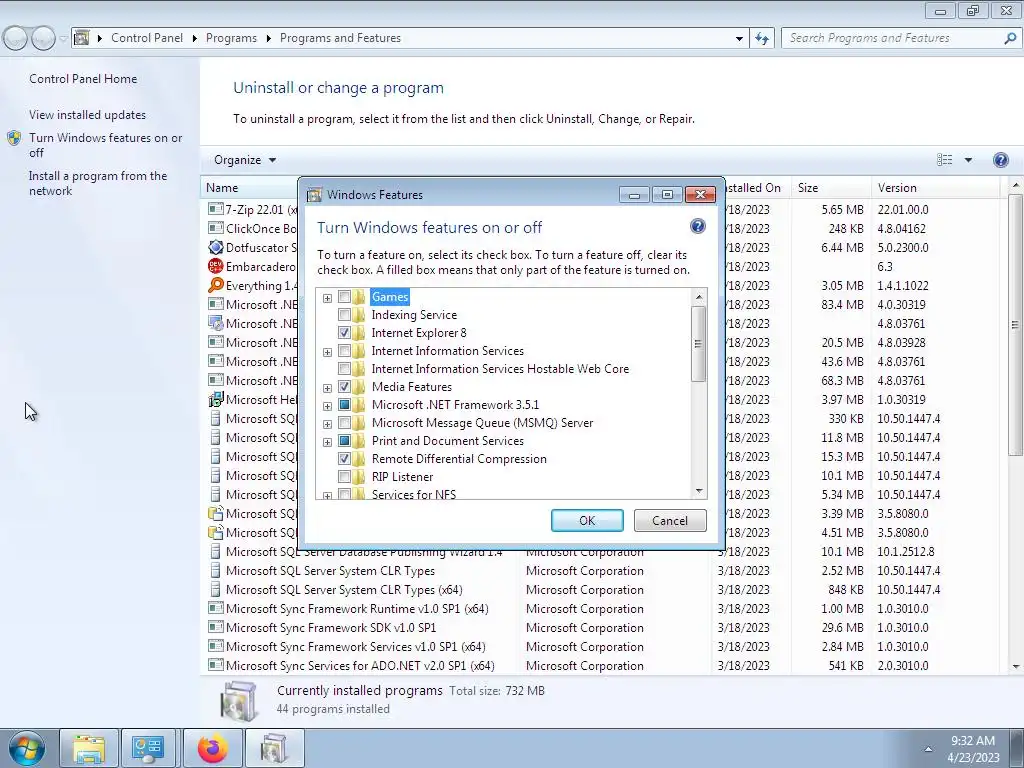This screenshot has width=1024, height=768.
Task: Click the Programs and Features taskbar icon
Action: tap(274, 748)
